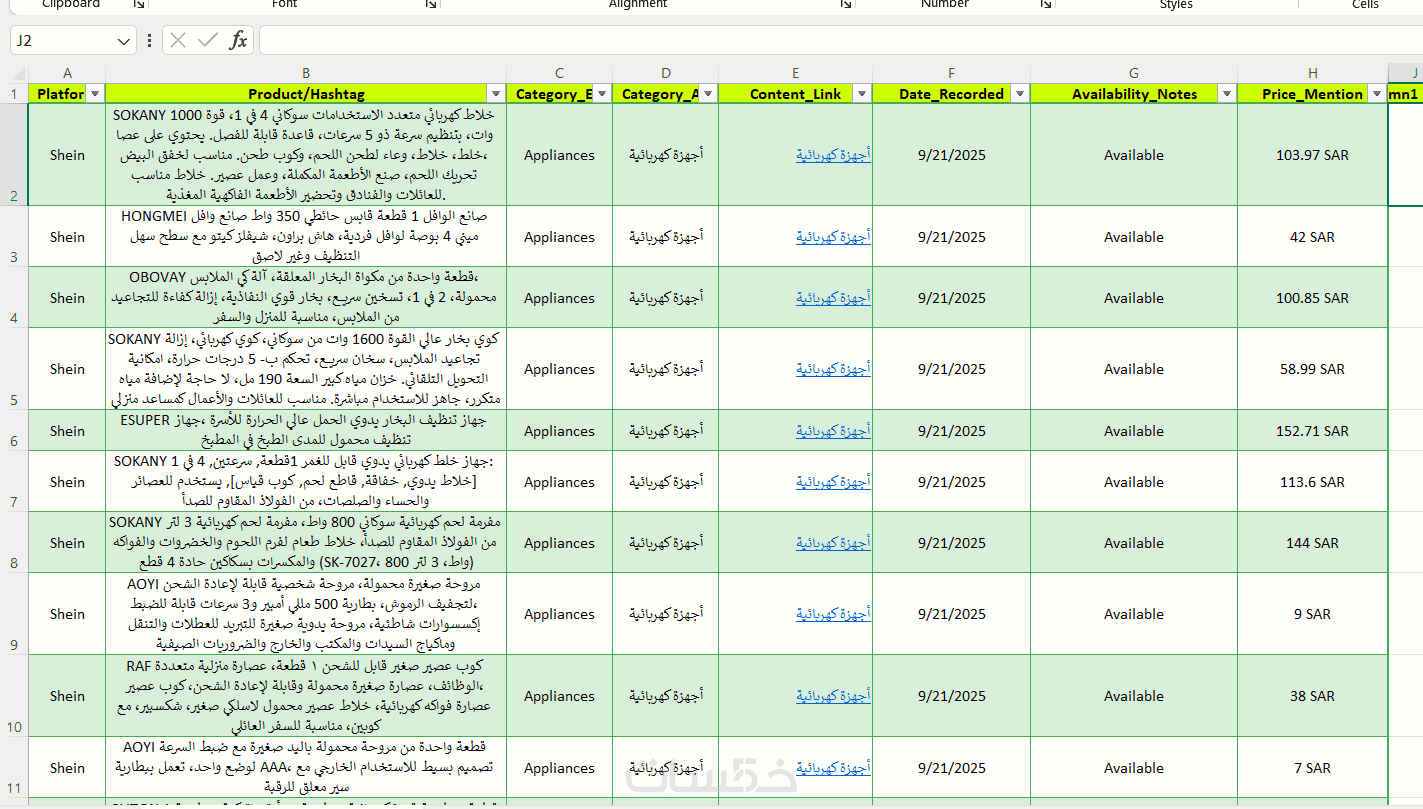Select the 9 SAR price cell
The image size is (1423, 809).
pyautogui.click(x=1313, y=614)
